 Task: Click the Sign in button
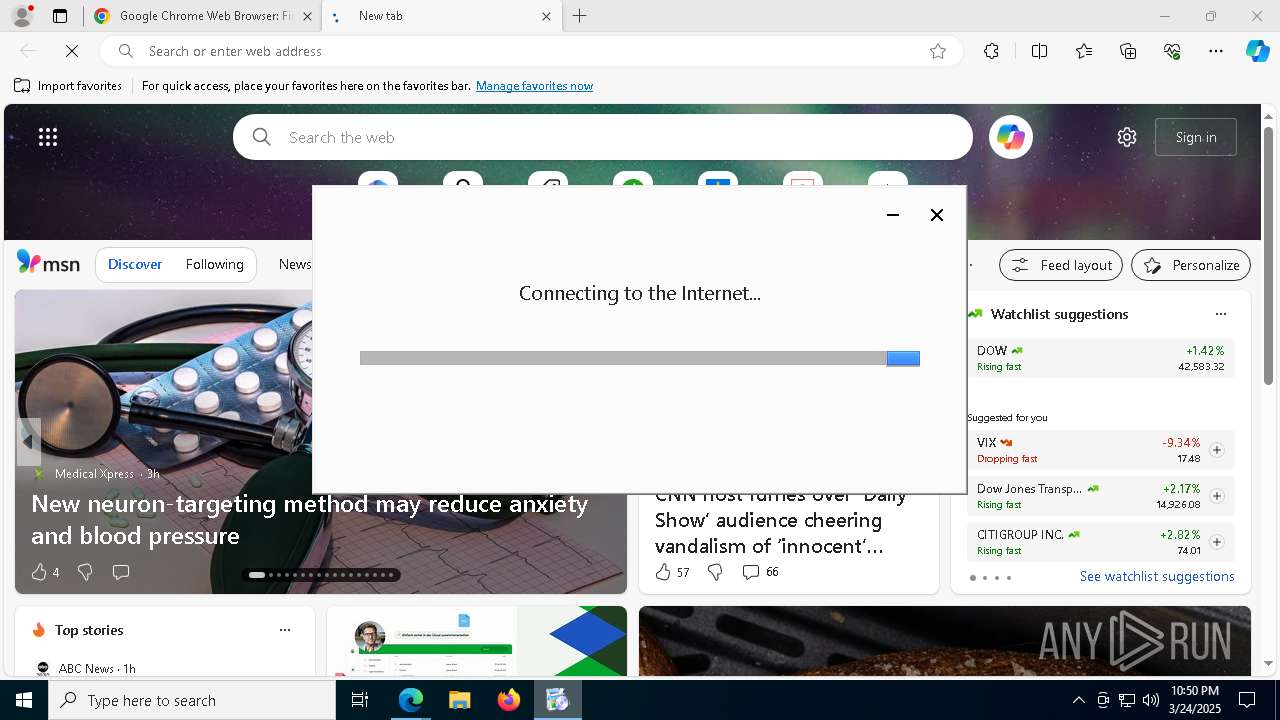(x=1196, y=137)
